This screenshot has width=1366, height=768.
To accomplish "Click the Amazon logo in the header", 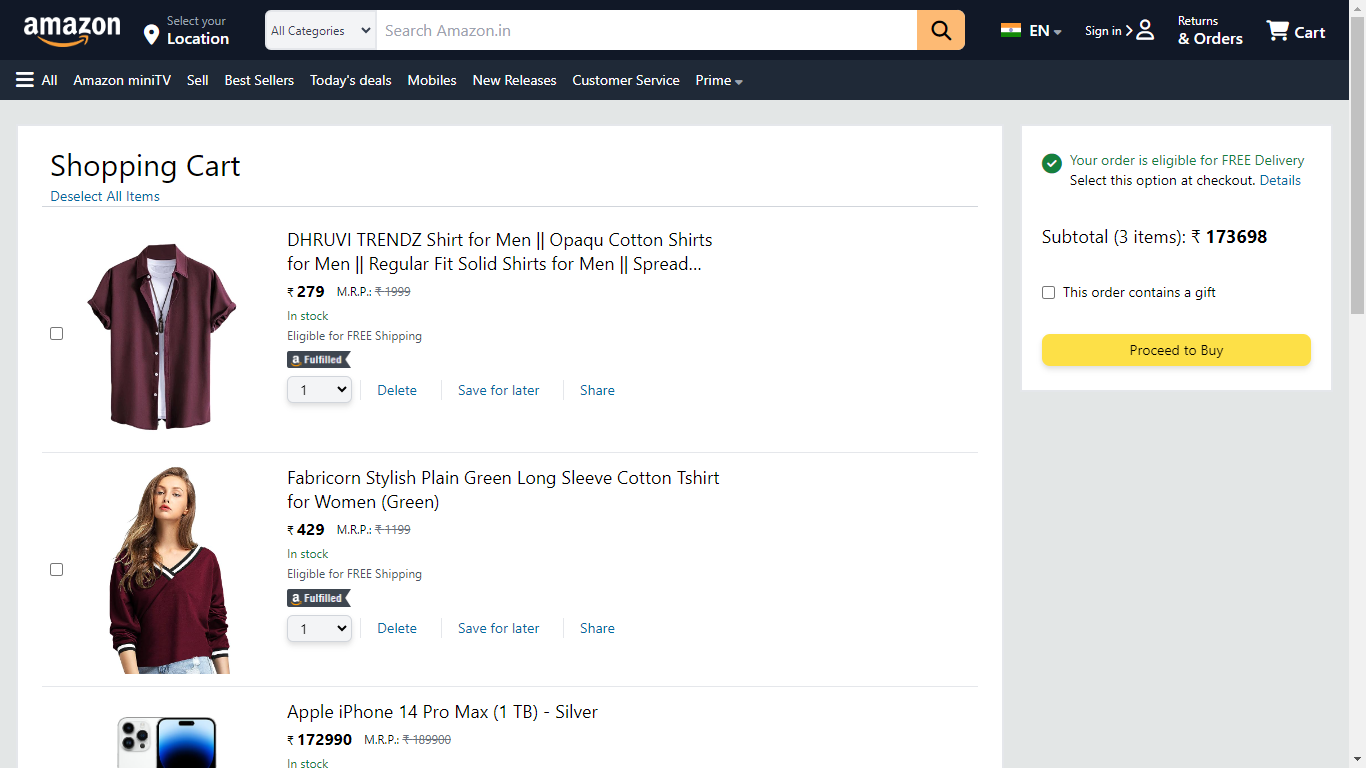I will click(72, 31).
